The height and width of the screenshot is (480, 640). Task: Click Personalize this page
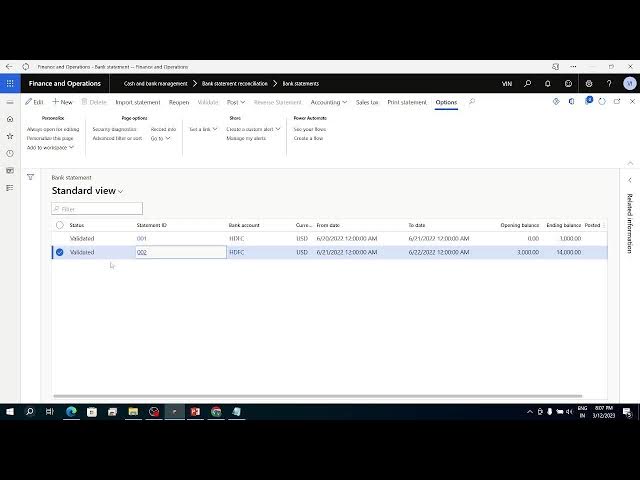(x=50, y=138)
